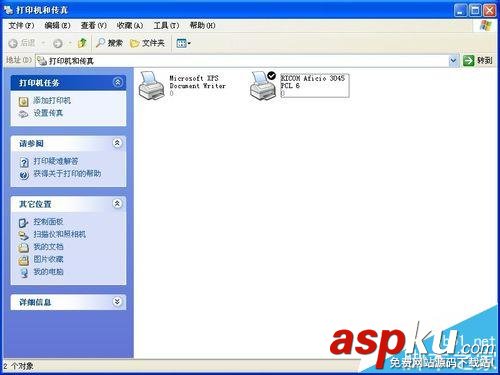Click the 设置传真 link

coord(48,113)
